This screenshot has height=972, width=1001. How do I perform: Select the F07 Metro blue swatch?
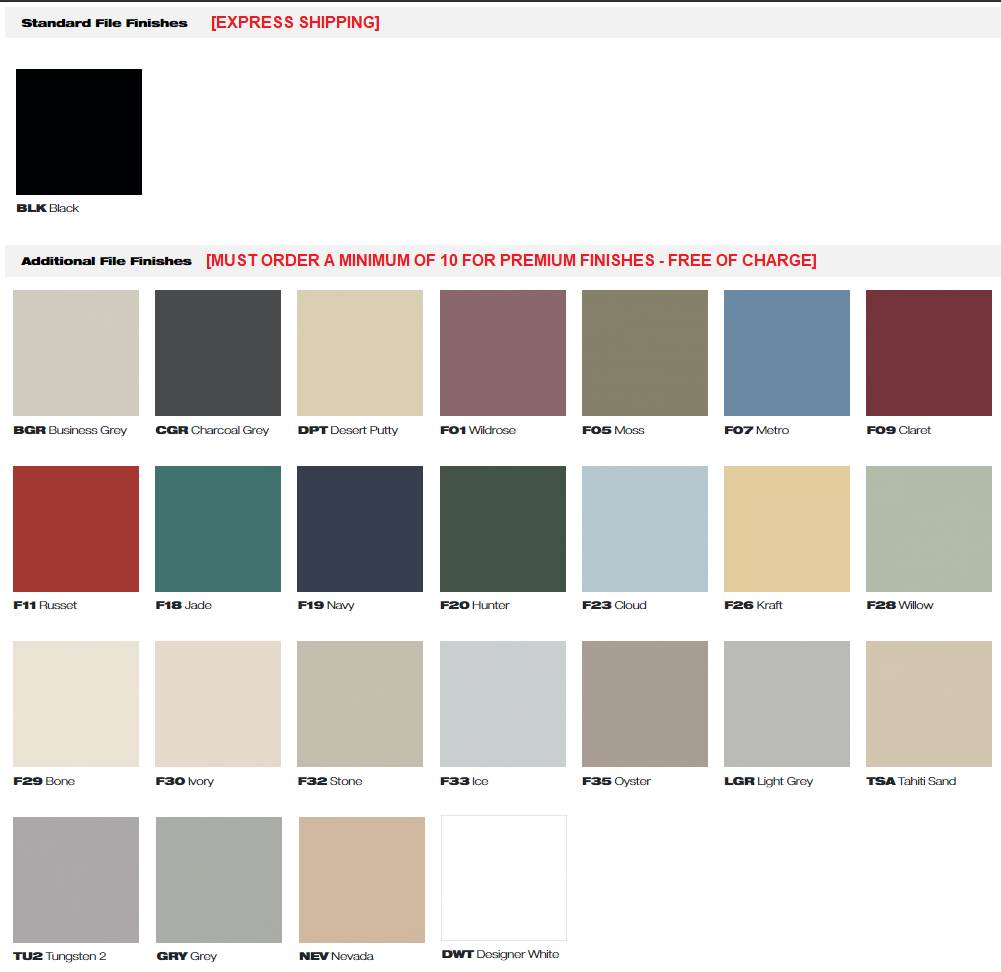[x=787, y=353]
